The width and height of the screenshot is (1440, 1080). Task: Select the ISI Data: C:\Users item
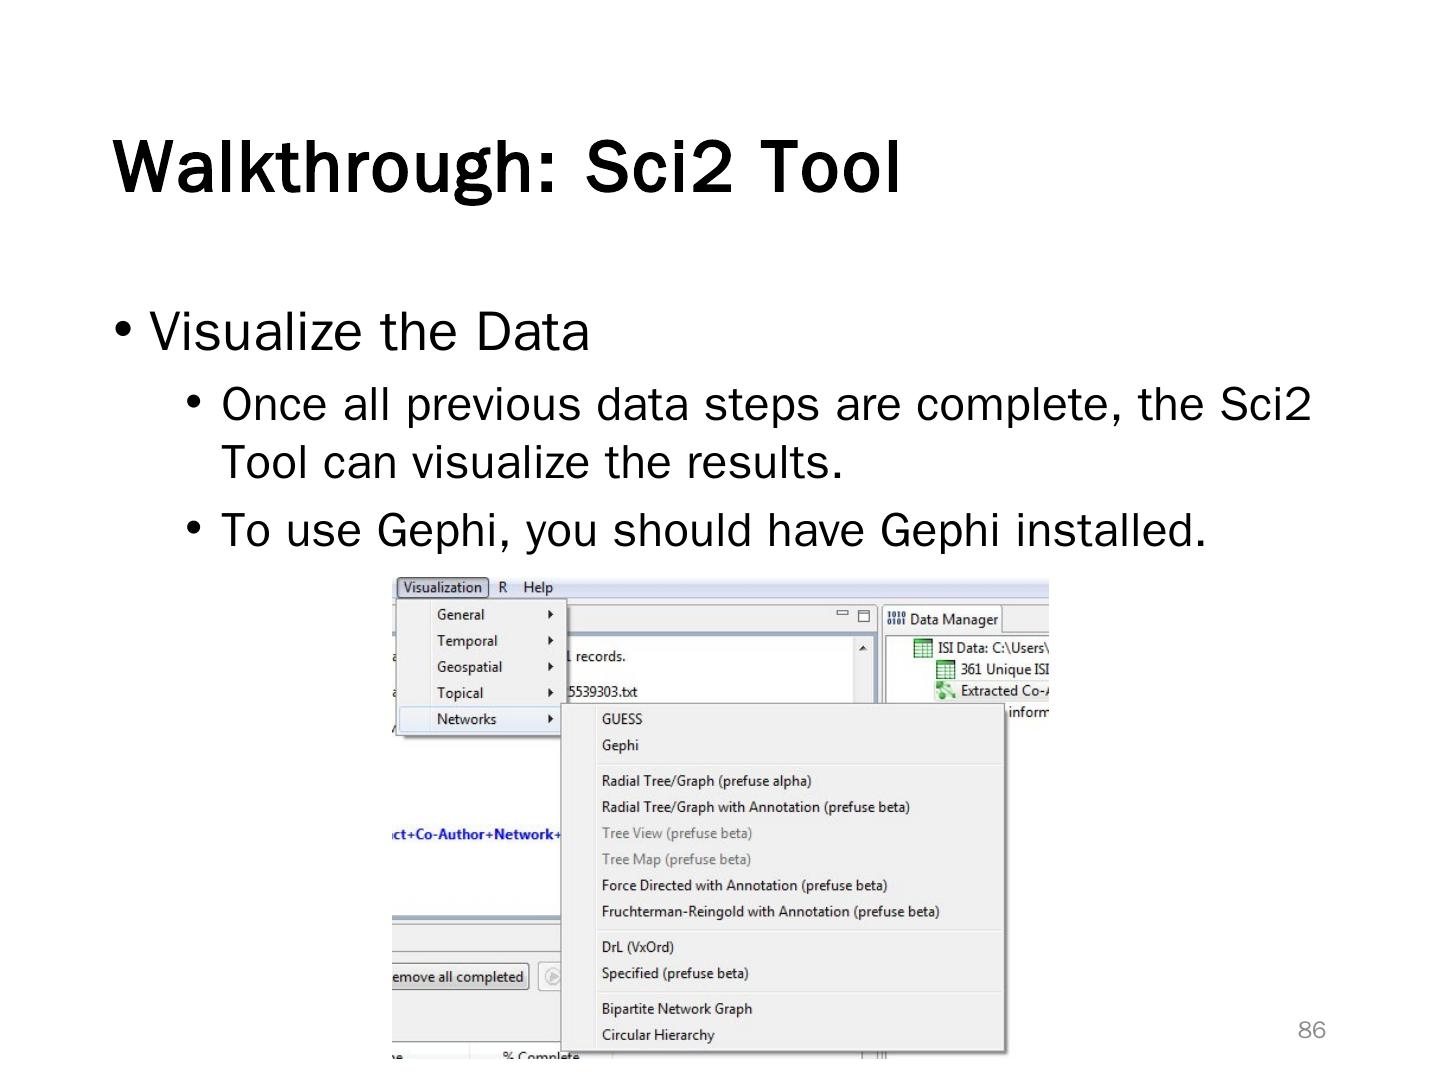(992, 648)
